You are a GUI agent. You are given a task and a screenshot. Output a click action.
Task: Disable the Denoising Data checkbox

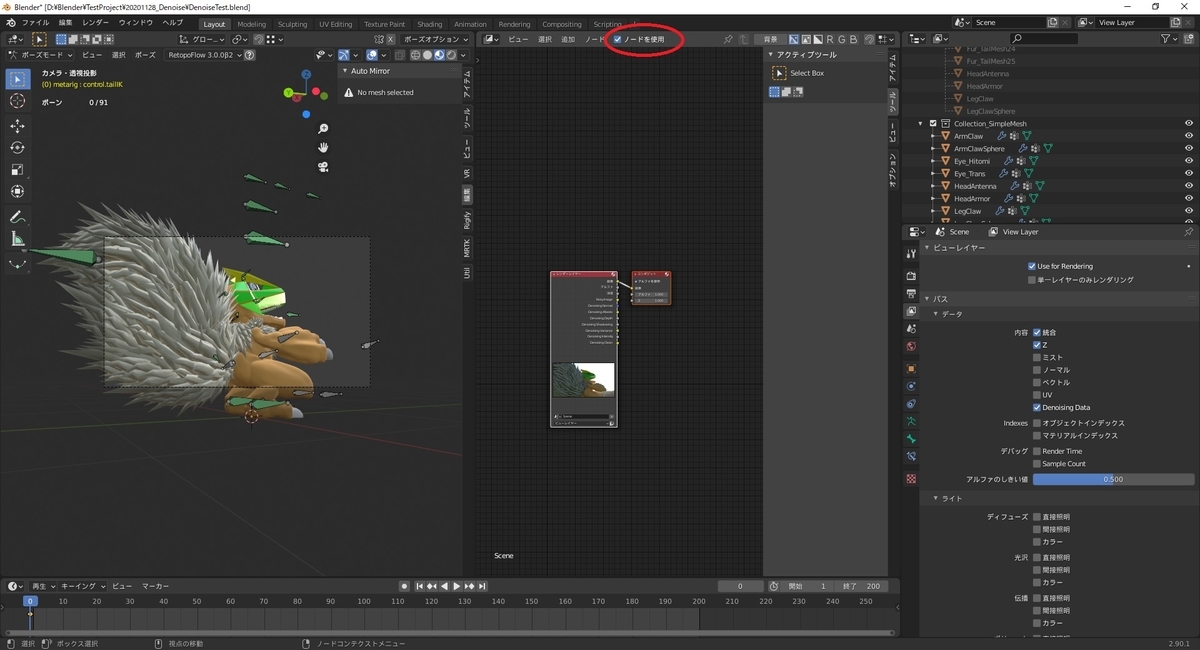1037,407
